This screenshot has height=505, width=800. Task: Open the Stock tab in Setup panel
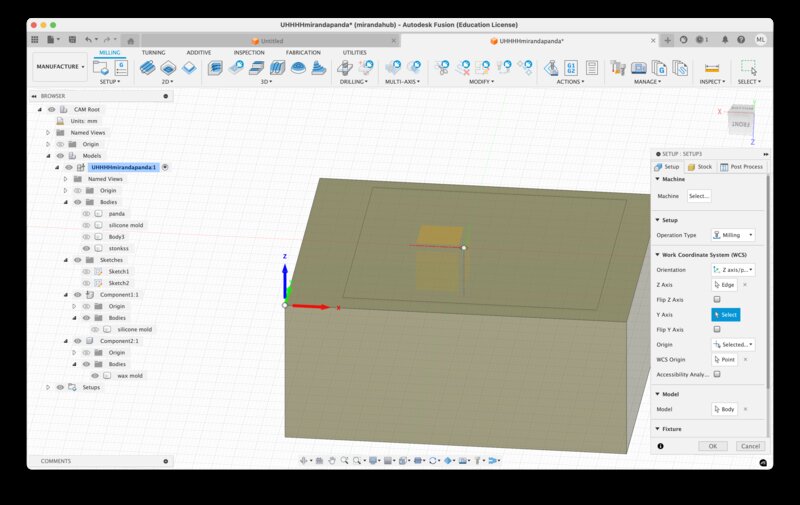(x=699, y=167)
